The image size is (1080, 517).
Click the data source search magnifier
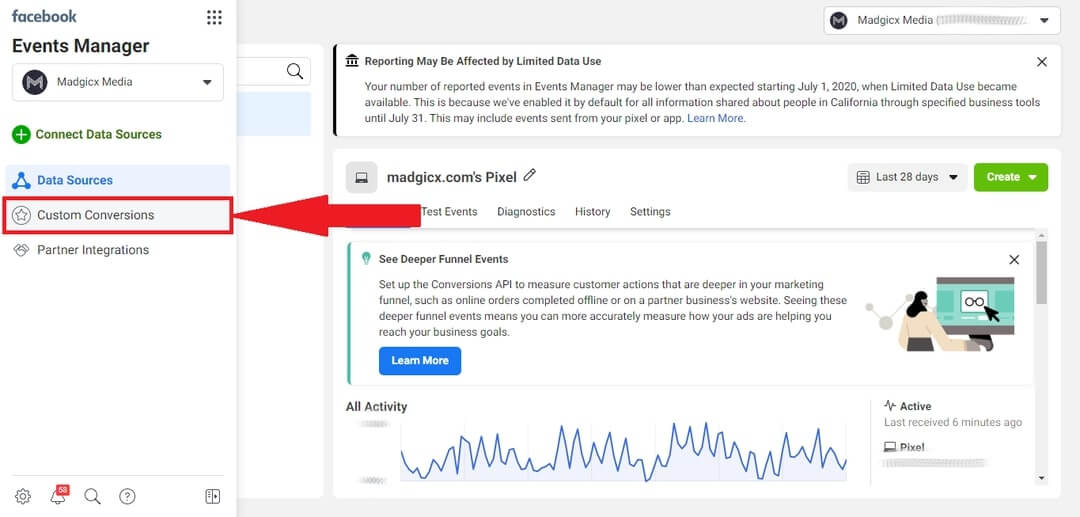click(x=295, y=71)
